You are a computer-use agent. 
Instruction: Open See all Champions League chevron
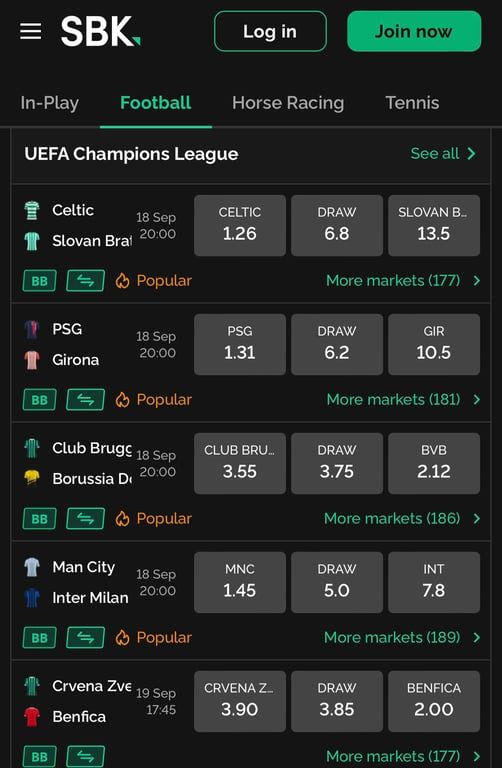tap(471, 154)
